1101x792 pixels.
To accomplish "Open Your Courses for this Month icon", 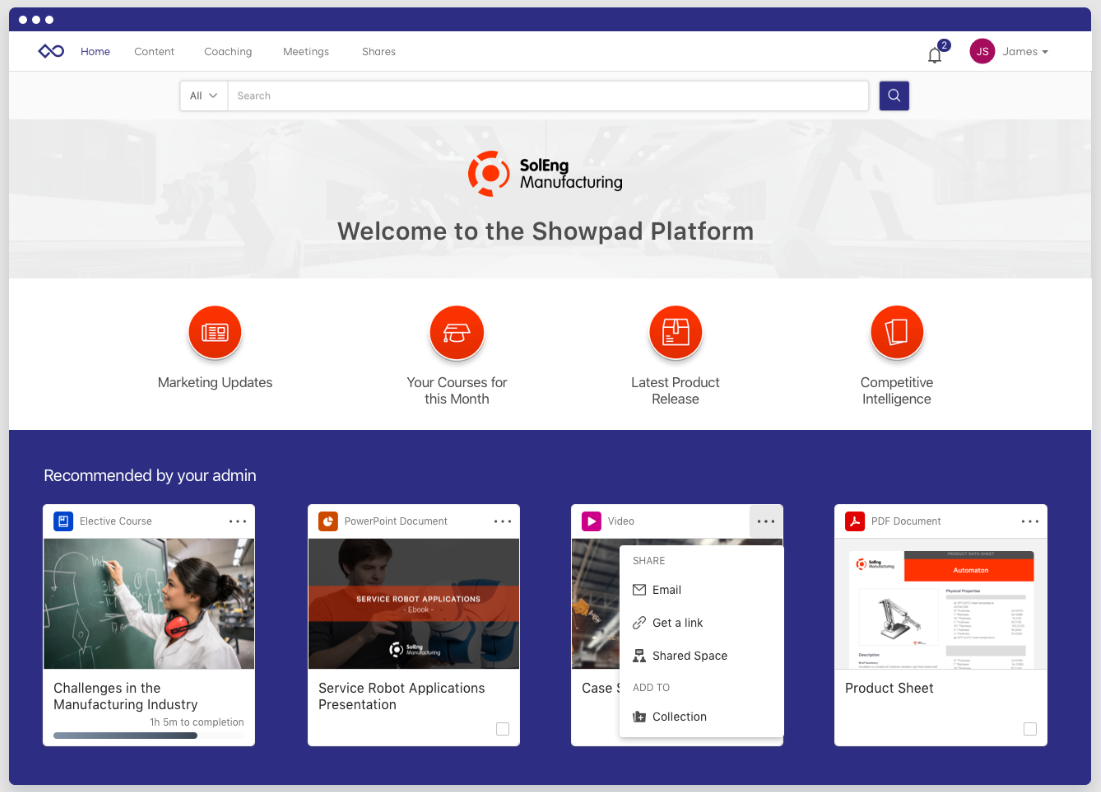I will [456, 332].
